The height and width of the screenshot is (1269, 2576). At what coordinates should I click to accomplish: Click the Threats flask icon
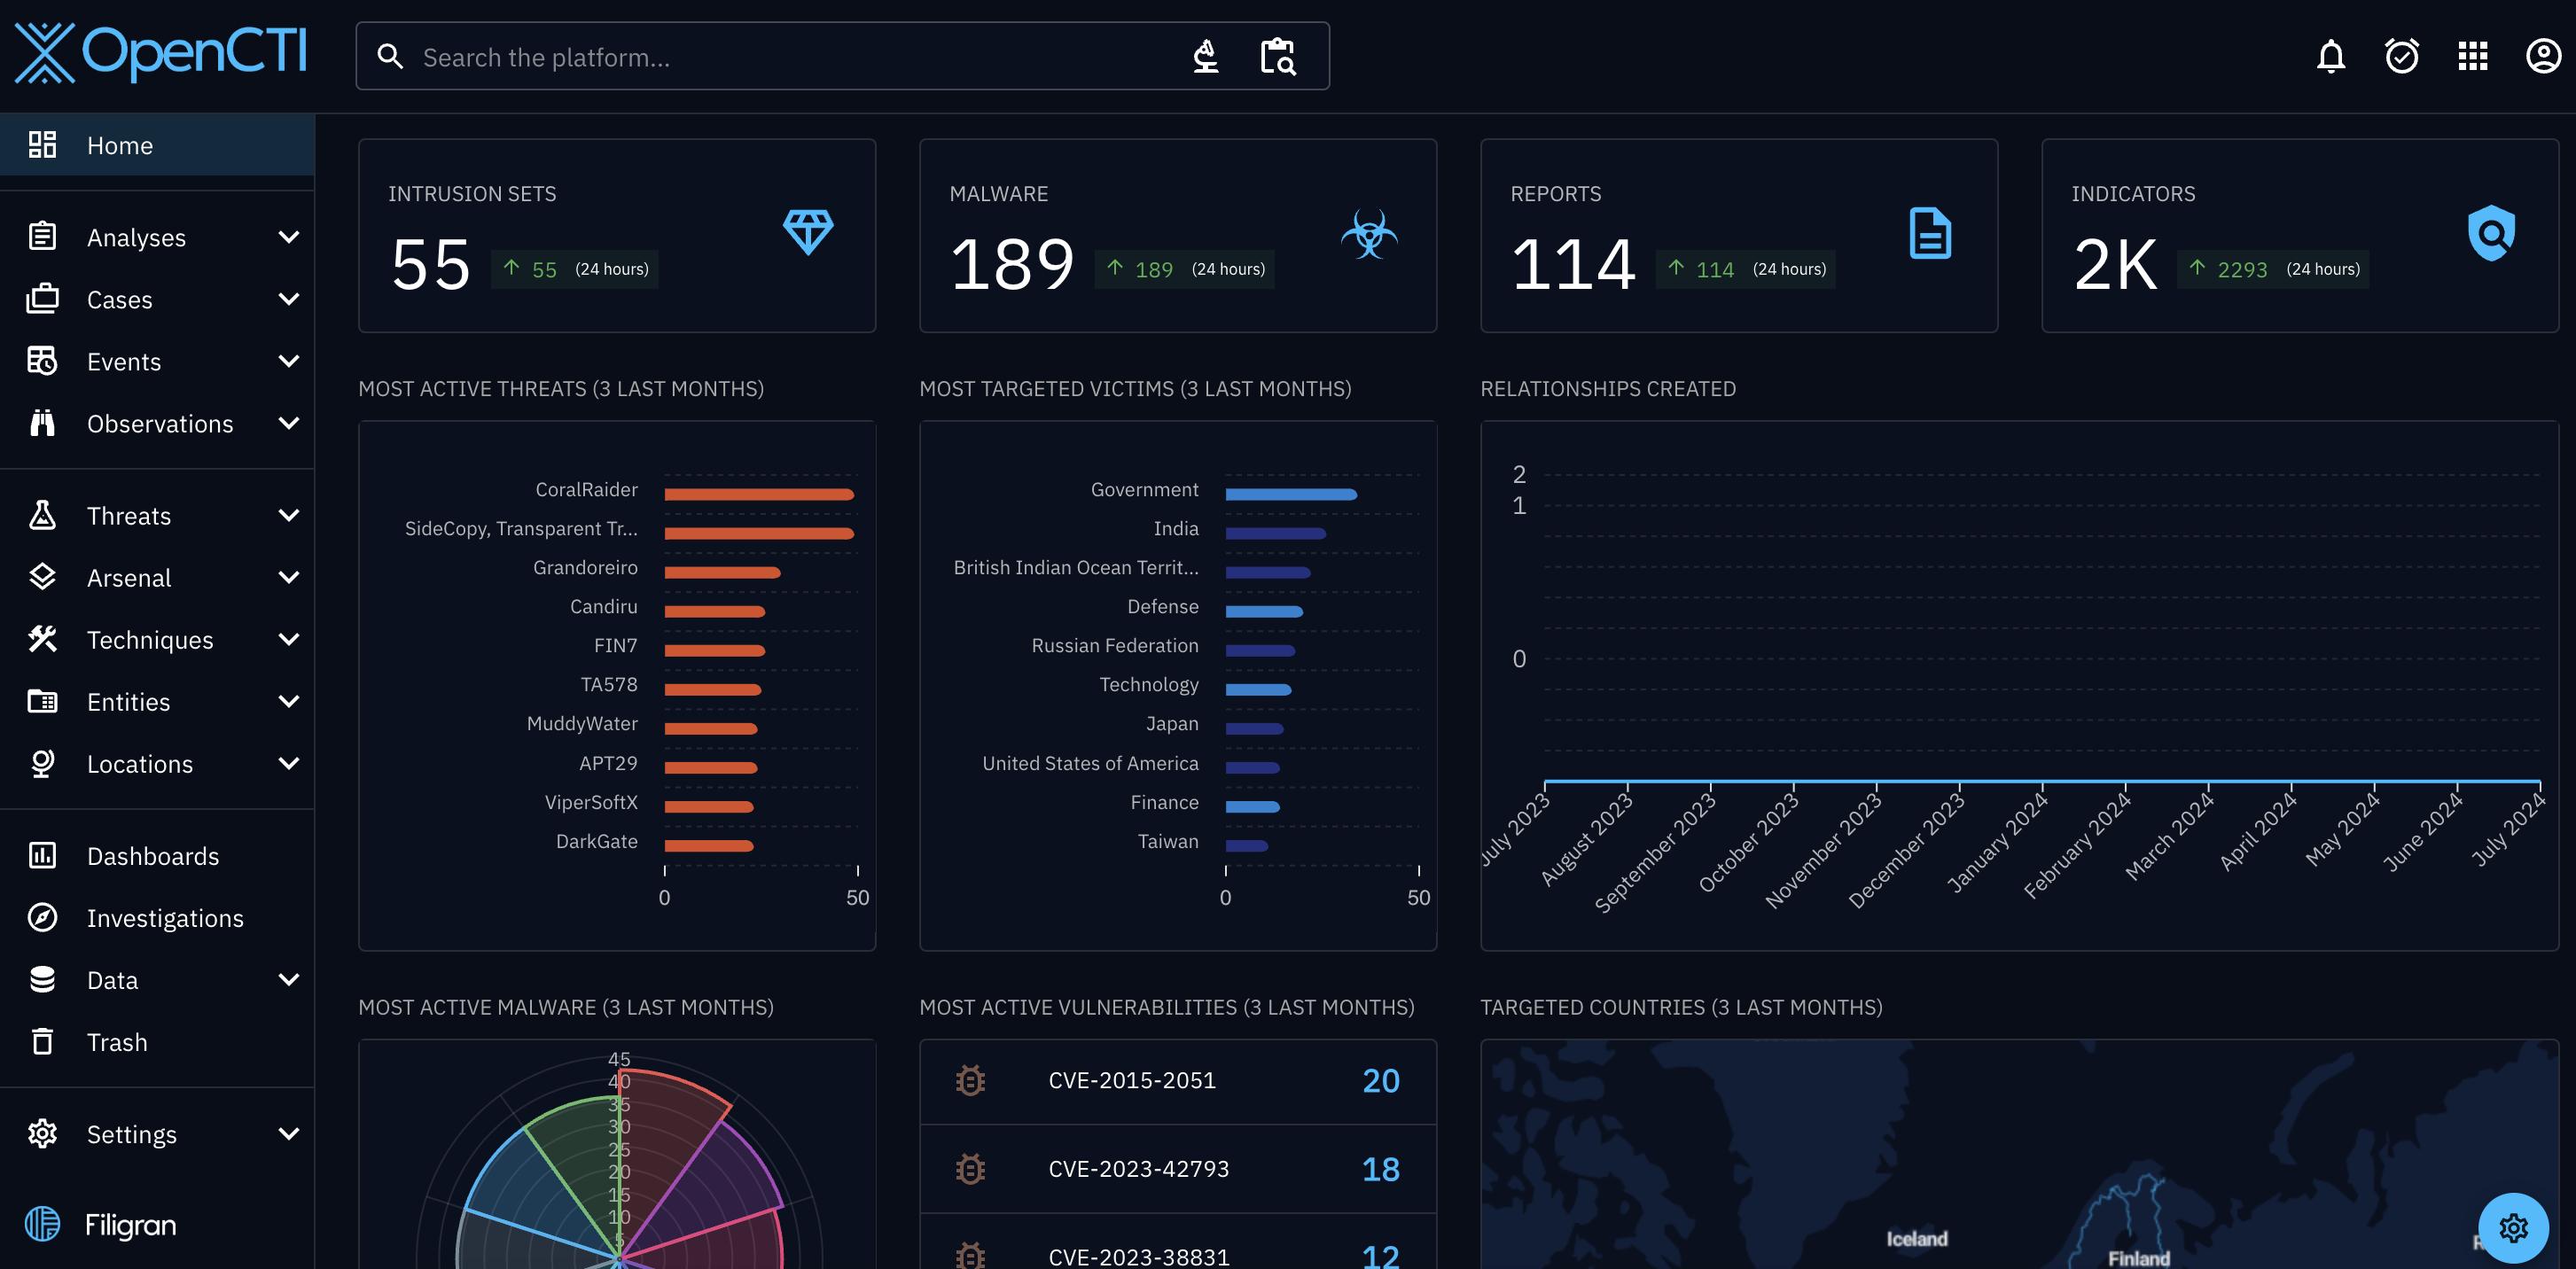(x=42, y=515)
